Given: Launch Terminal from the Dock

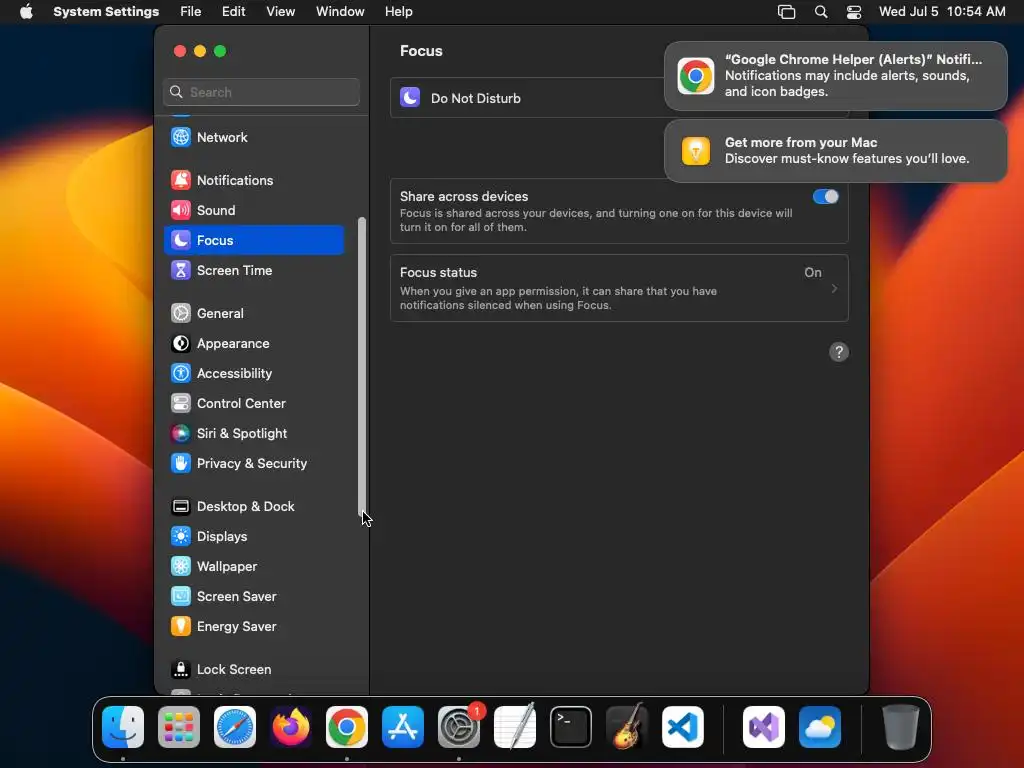Looking at the screenshot, I should pyautogui.click(x=571, y=727).
